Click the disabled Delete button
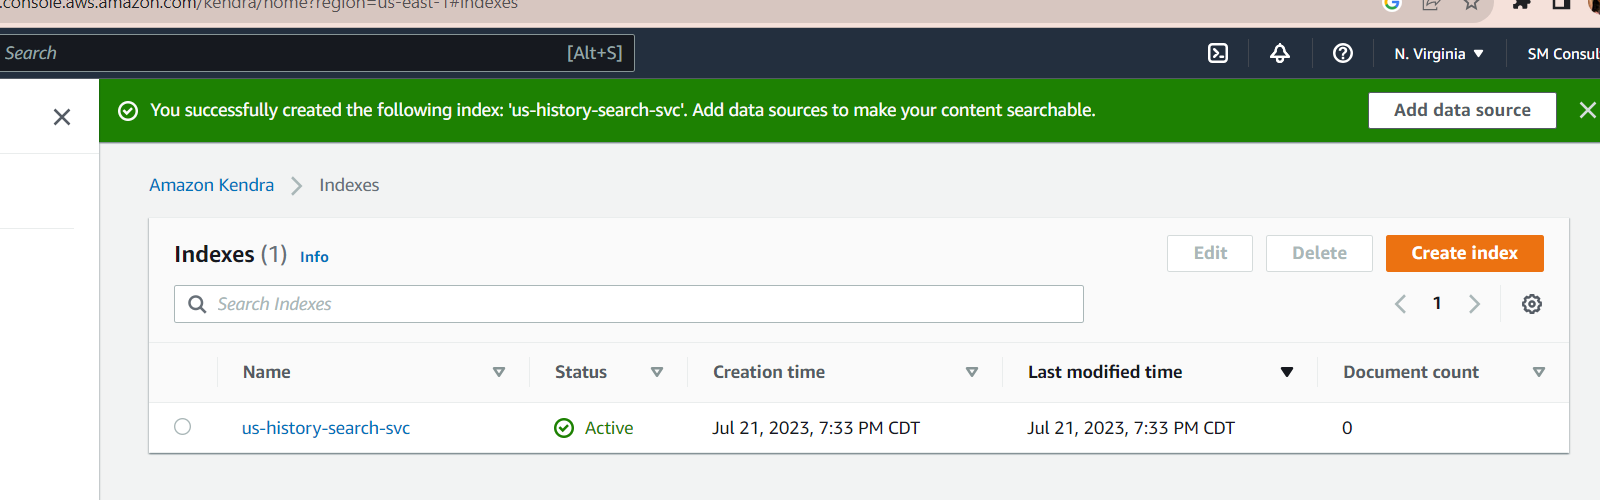 click(x=1319, y=253)
